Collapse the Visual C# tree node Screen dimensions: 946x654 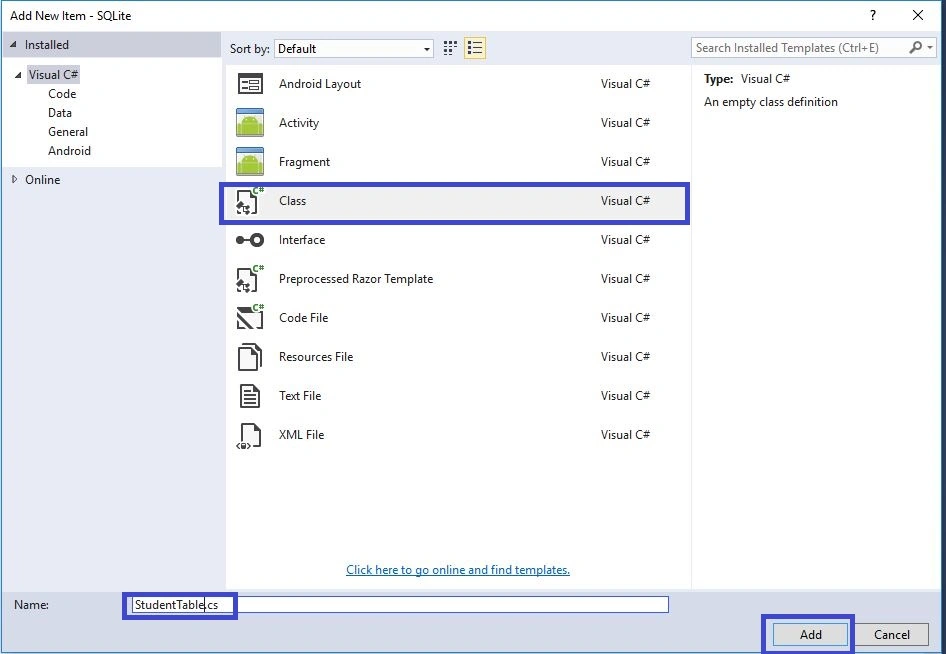(18, 75)
